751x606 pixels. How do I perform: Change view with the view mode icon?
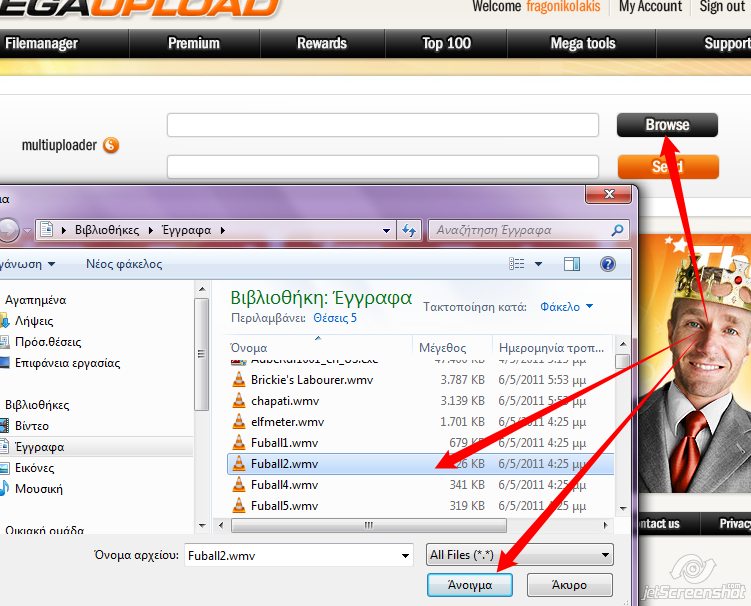[x=516, y=264]
